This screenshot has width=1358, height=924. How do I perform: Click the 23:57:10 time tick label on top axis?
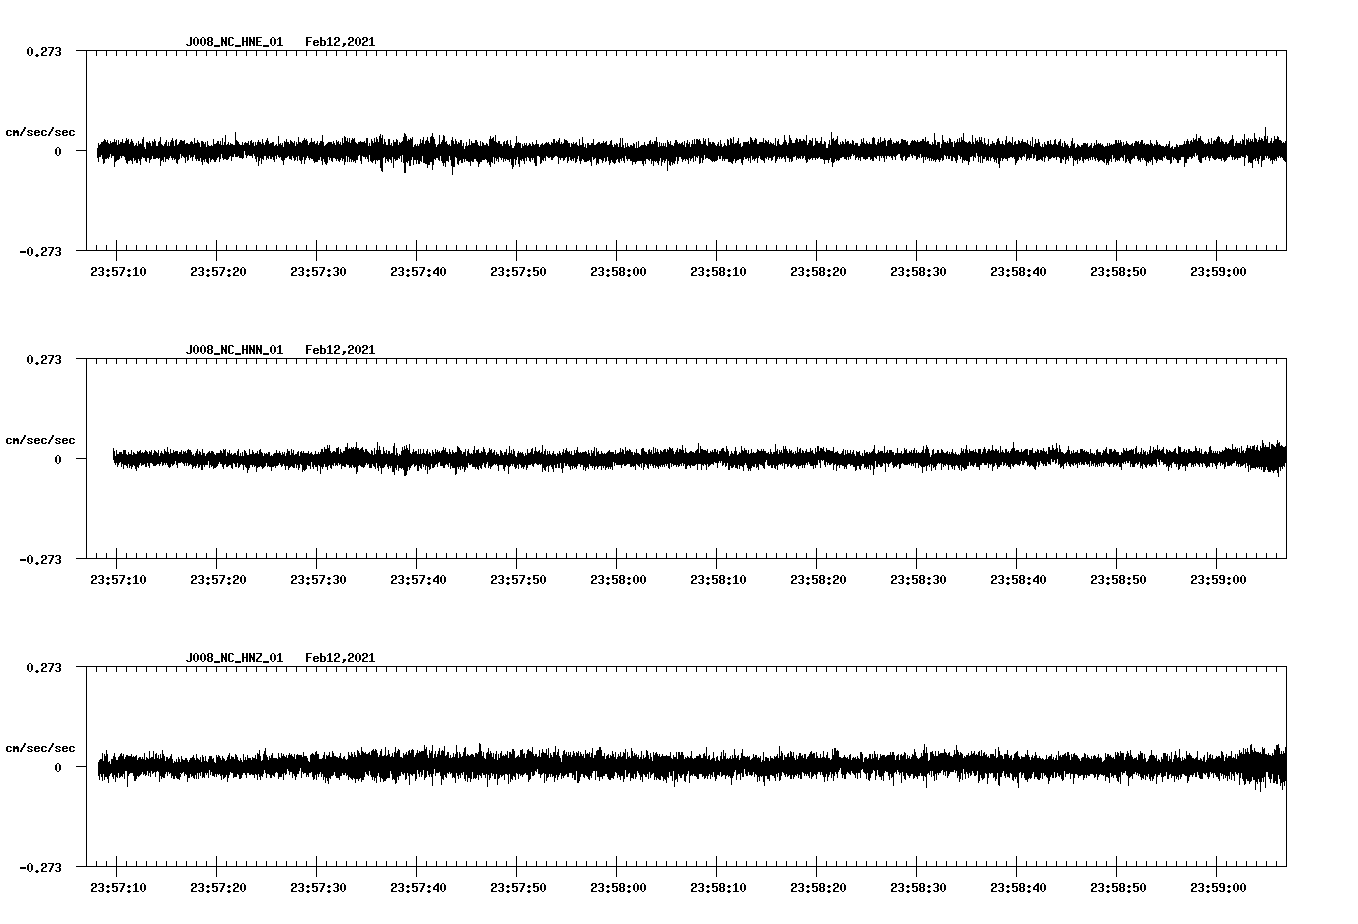pos(117,270)
